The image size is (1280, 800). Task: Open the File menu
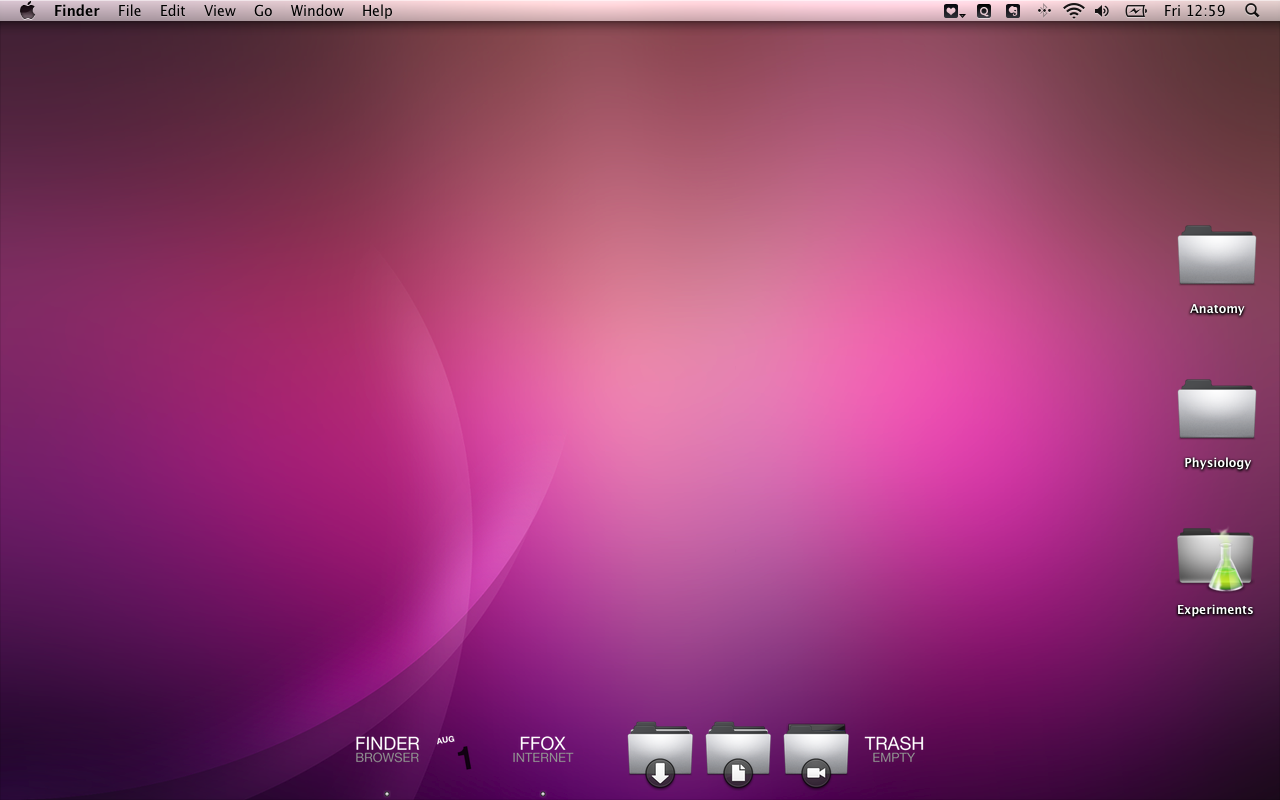(129, 11)
